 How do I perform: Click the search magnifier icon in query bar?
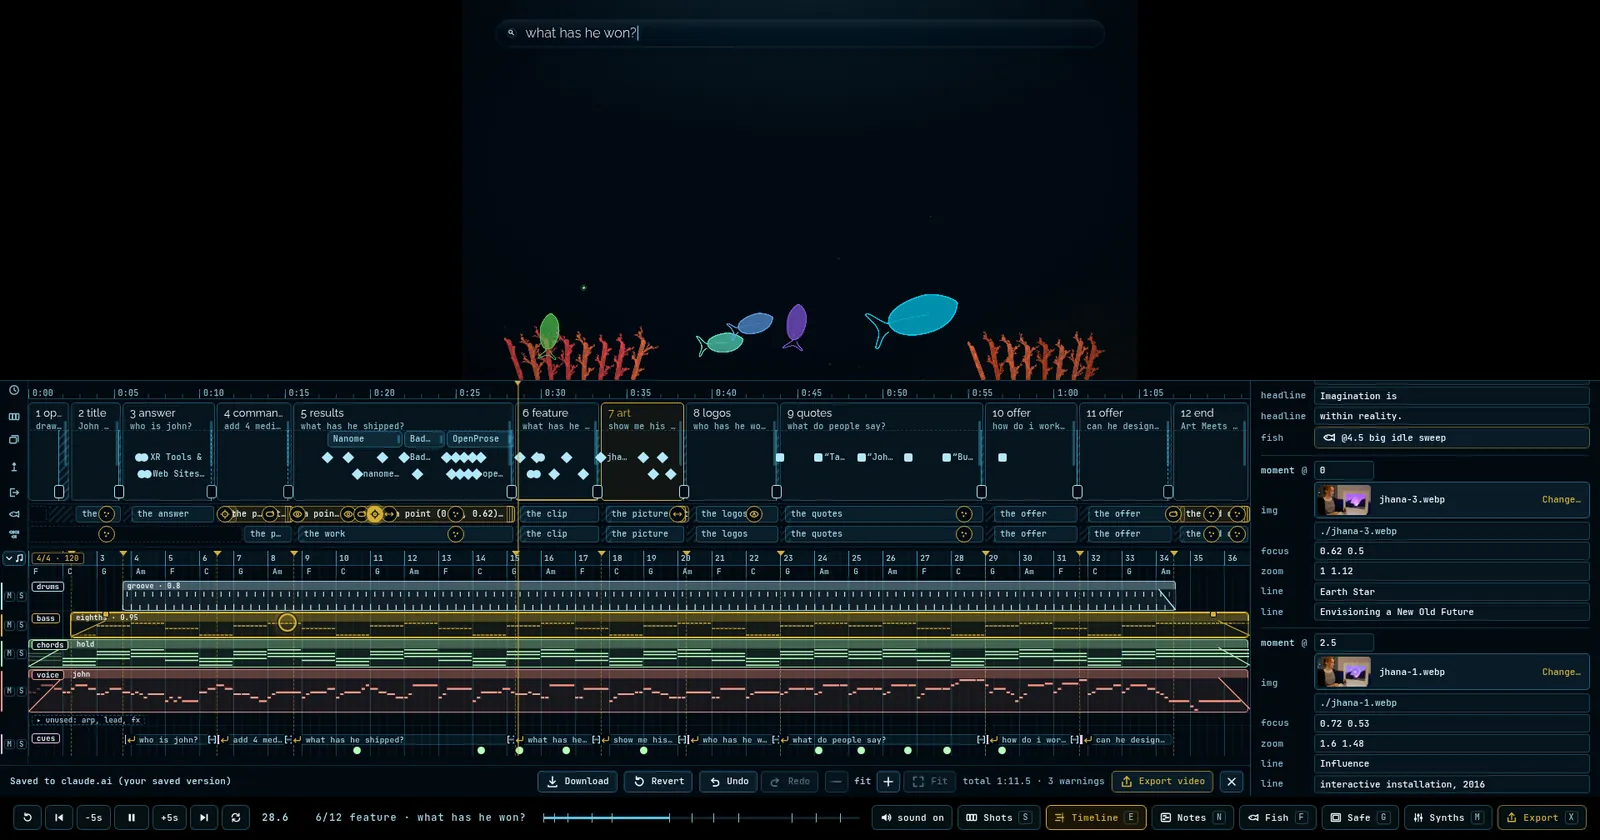[511, 33]
